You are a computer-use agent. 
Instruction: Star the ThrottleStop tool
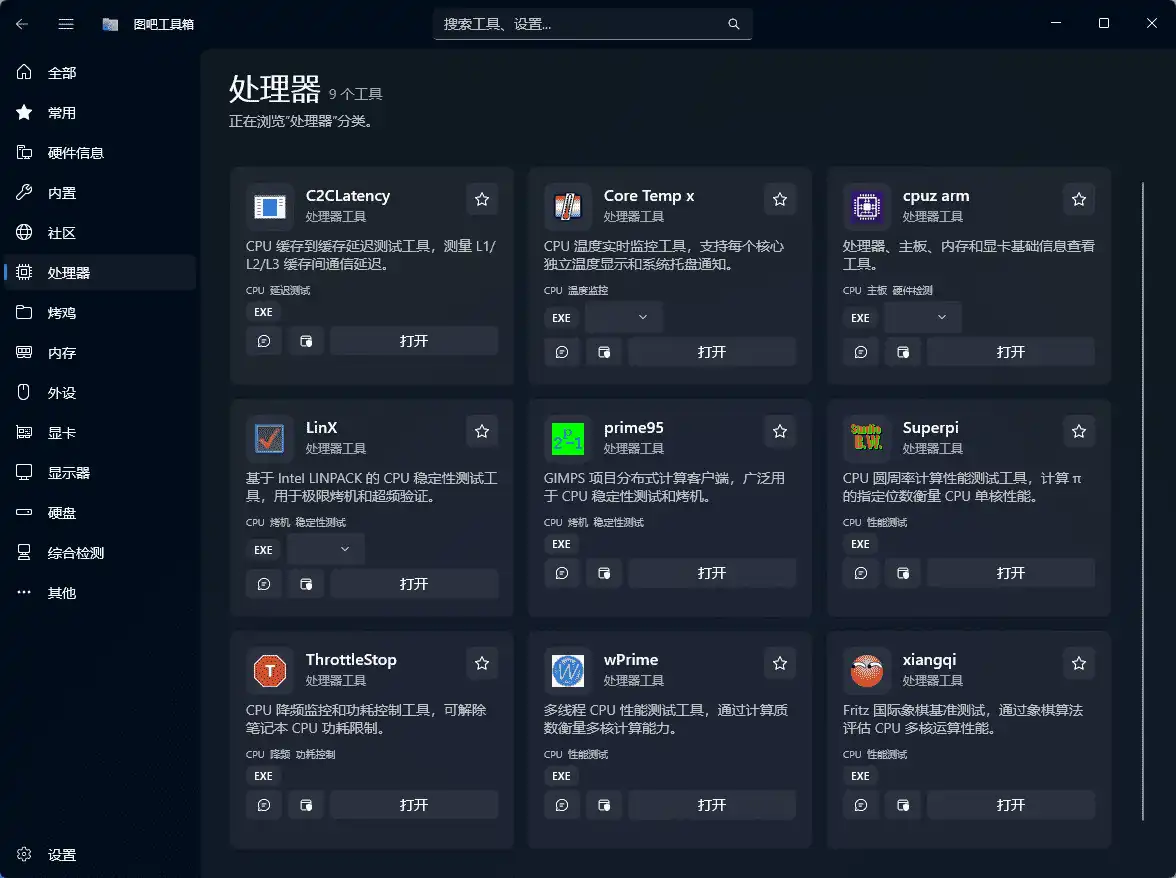(x=482, y=663)
